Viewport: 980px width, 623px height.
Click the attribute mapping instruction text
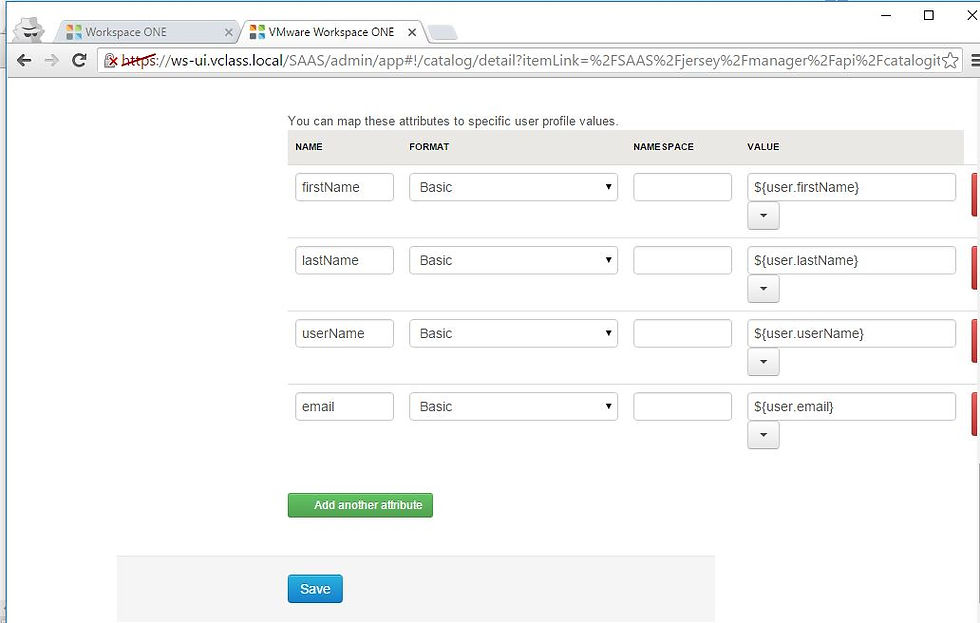coord(453,121)
